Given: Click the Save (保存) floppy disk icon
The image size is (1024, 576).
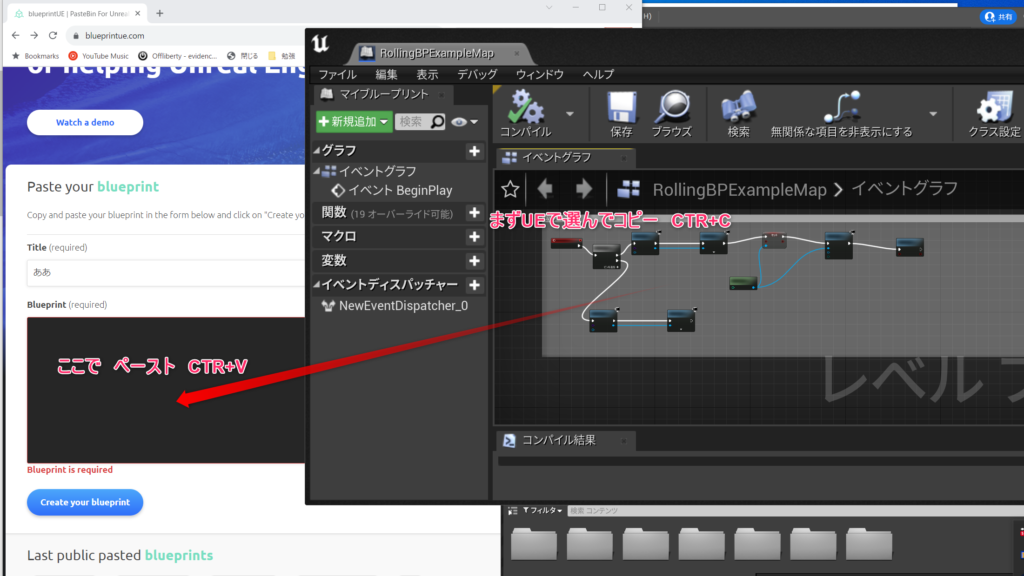Looking at the screenshot, I should click(621, 108).
